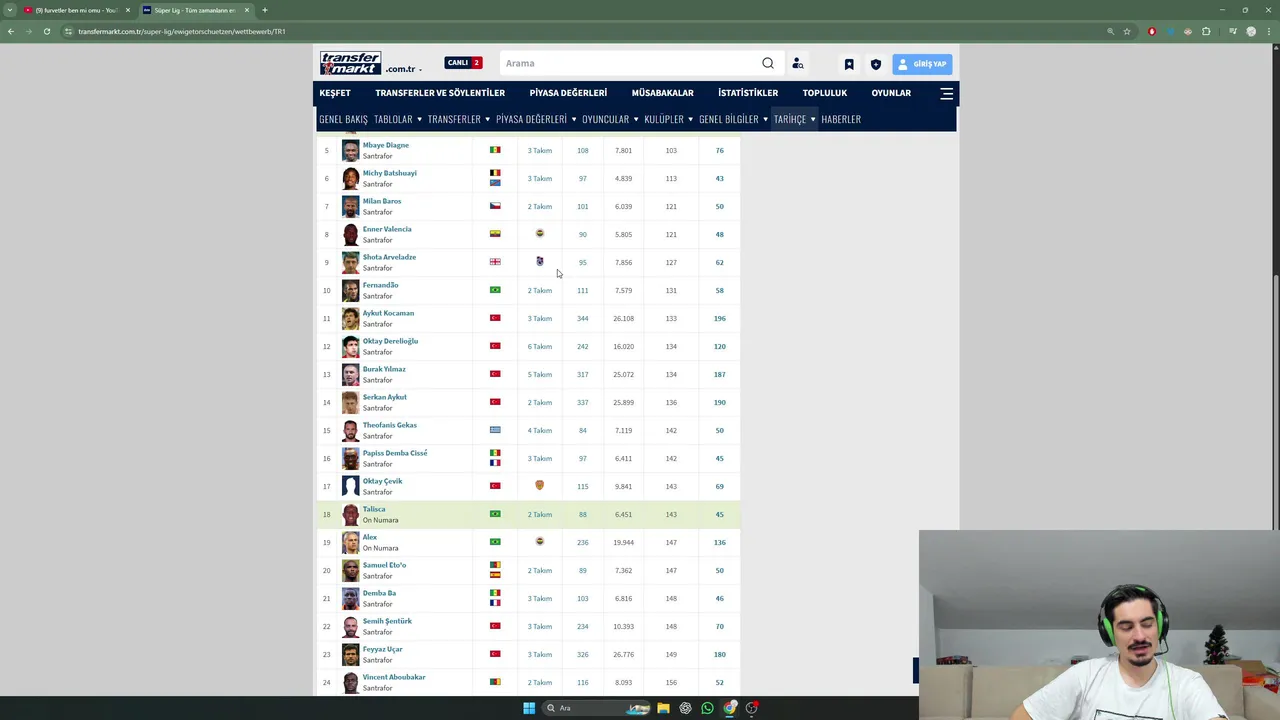Open the OYUNLAR menu
This screenshot has height=720, width=1280.
click(x=891, y=93)
